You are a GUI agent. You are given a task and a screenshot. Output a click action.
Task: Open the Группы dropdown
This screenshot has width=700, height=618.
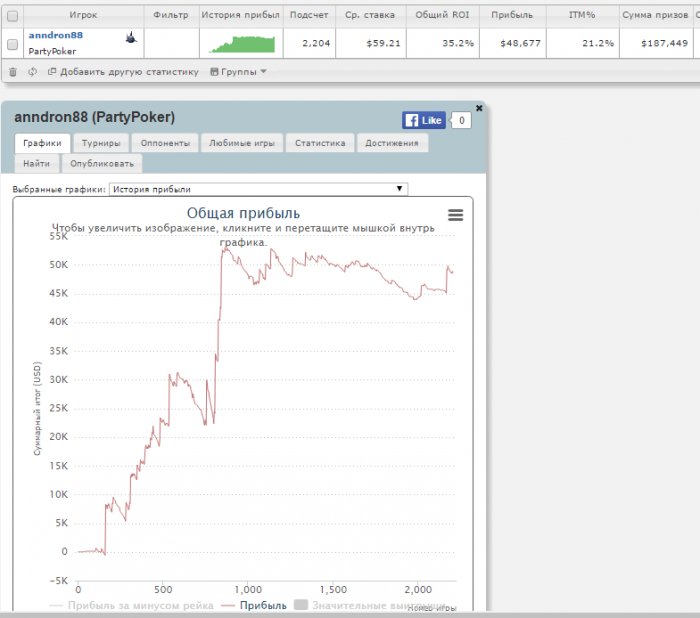(x=238, y=71)
